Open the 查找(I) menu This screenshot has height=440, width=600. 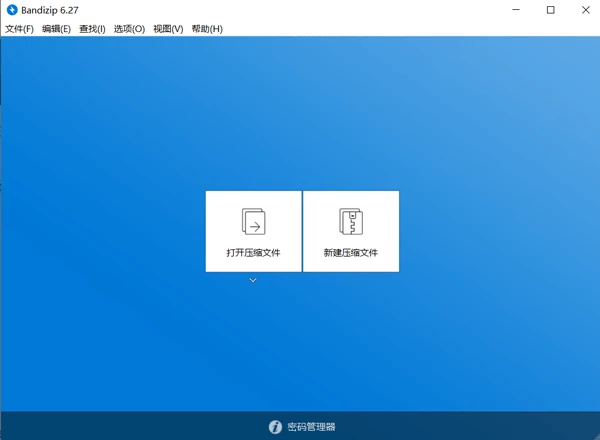(92, 29)
